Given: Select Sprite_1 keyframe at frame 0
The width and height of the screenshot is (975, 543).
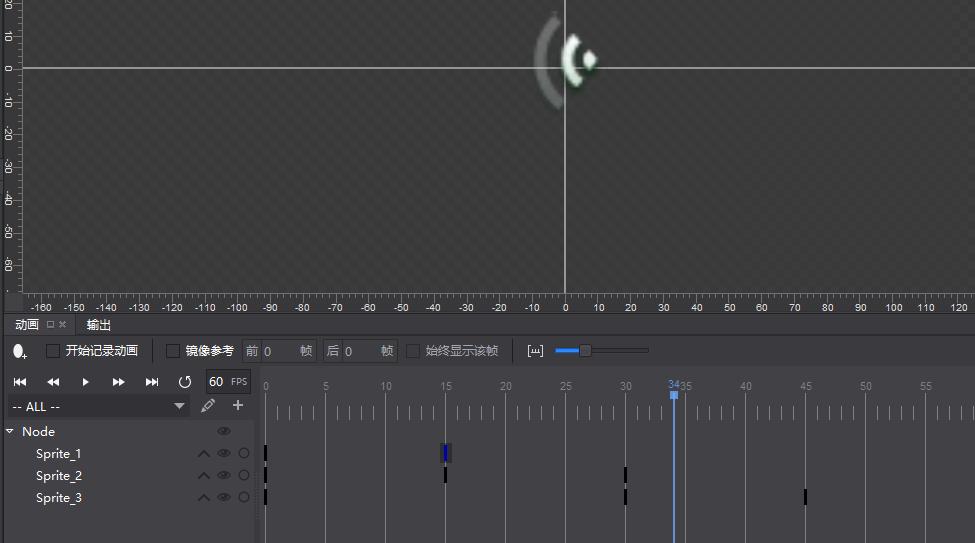Looking at the screenshot, I should (266, 453).
